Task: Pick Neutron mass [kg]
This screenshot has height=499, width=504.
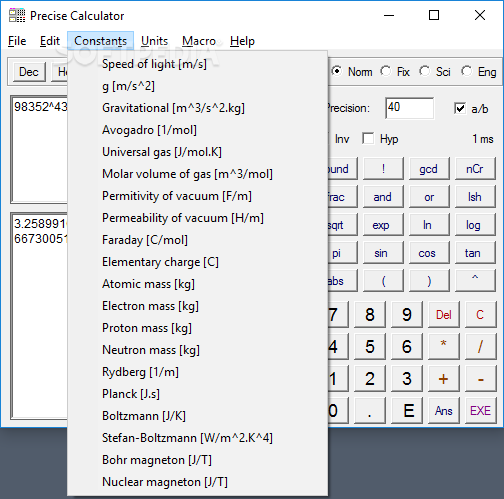Action: [197, 350]
